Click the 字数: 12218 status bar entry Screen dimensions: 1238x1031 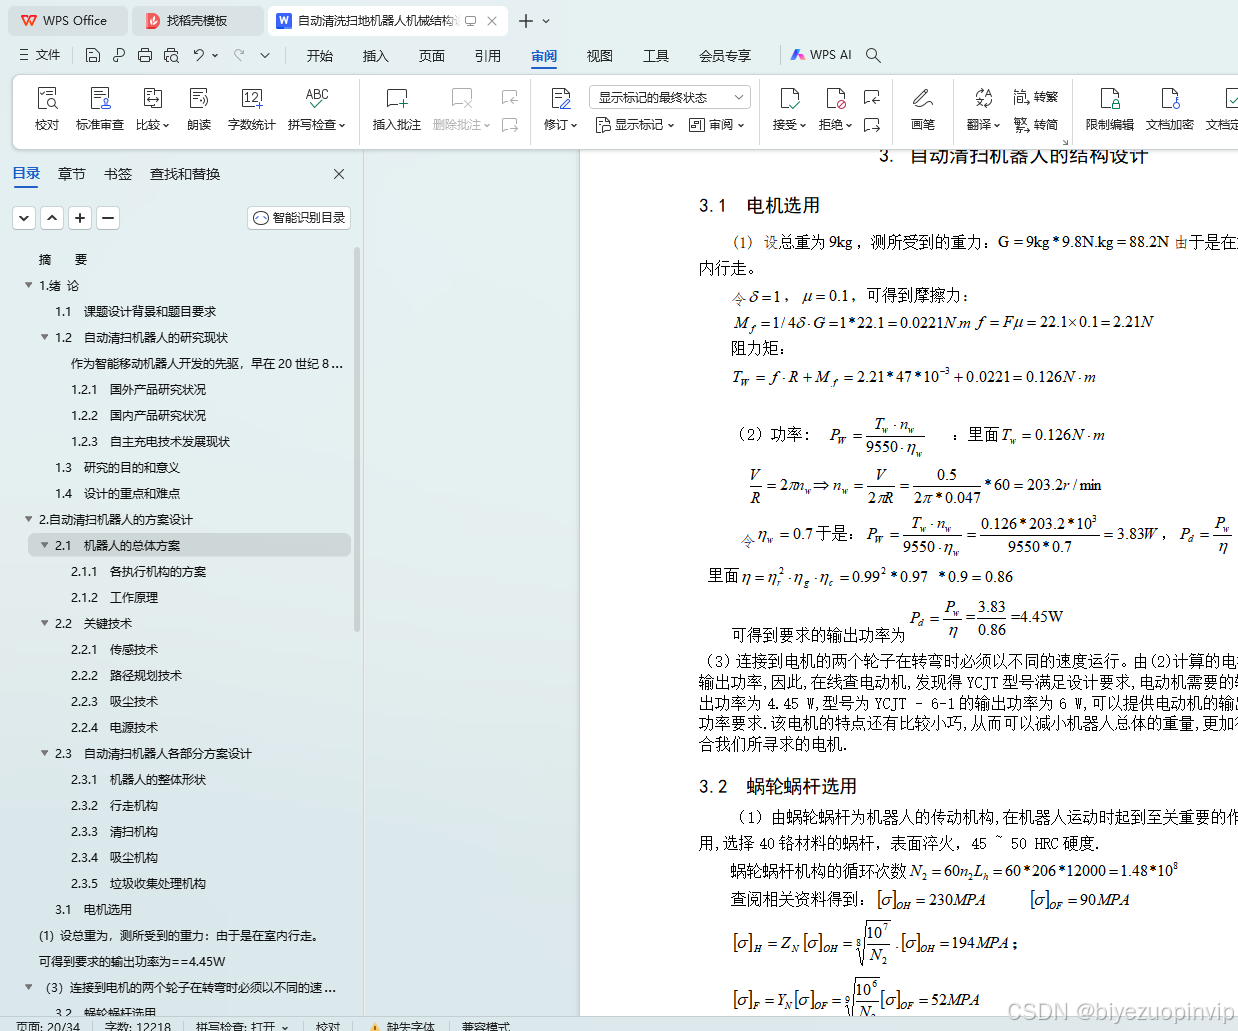[138, 1025]
